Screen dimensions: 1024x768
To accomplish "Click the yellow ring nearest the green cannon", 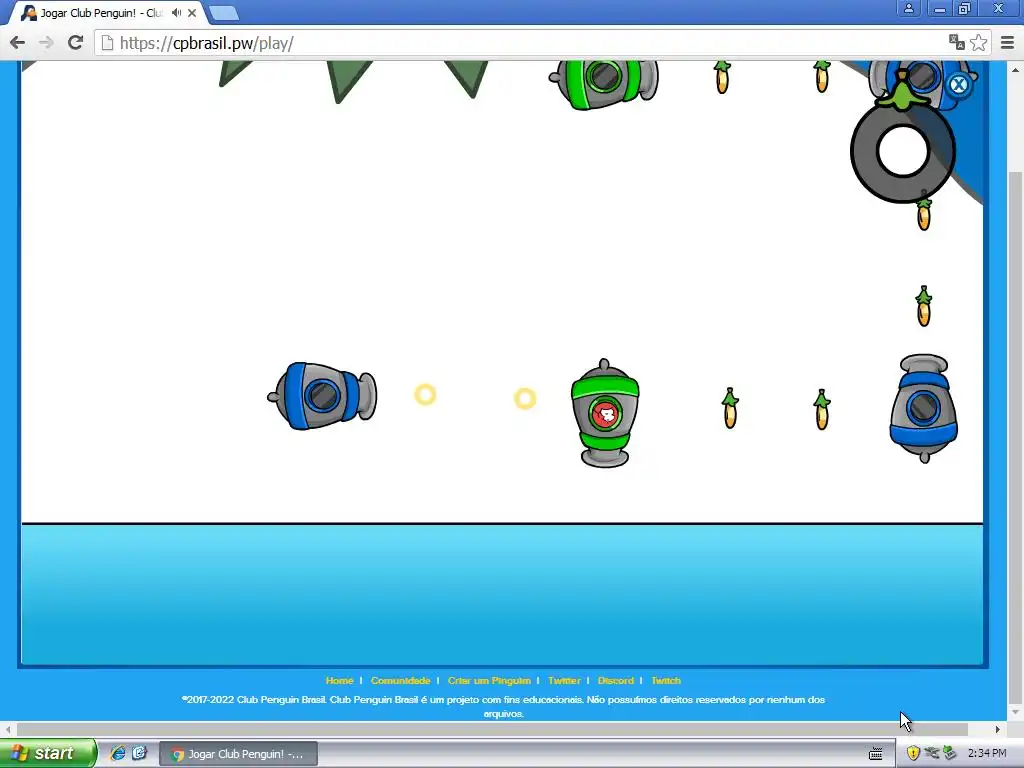I will point(525,398).
